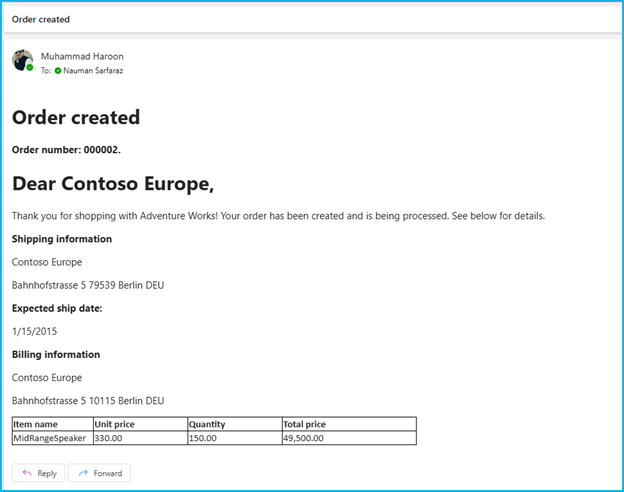Open sender name Muhammad Haroon

[82, 56]
